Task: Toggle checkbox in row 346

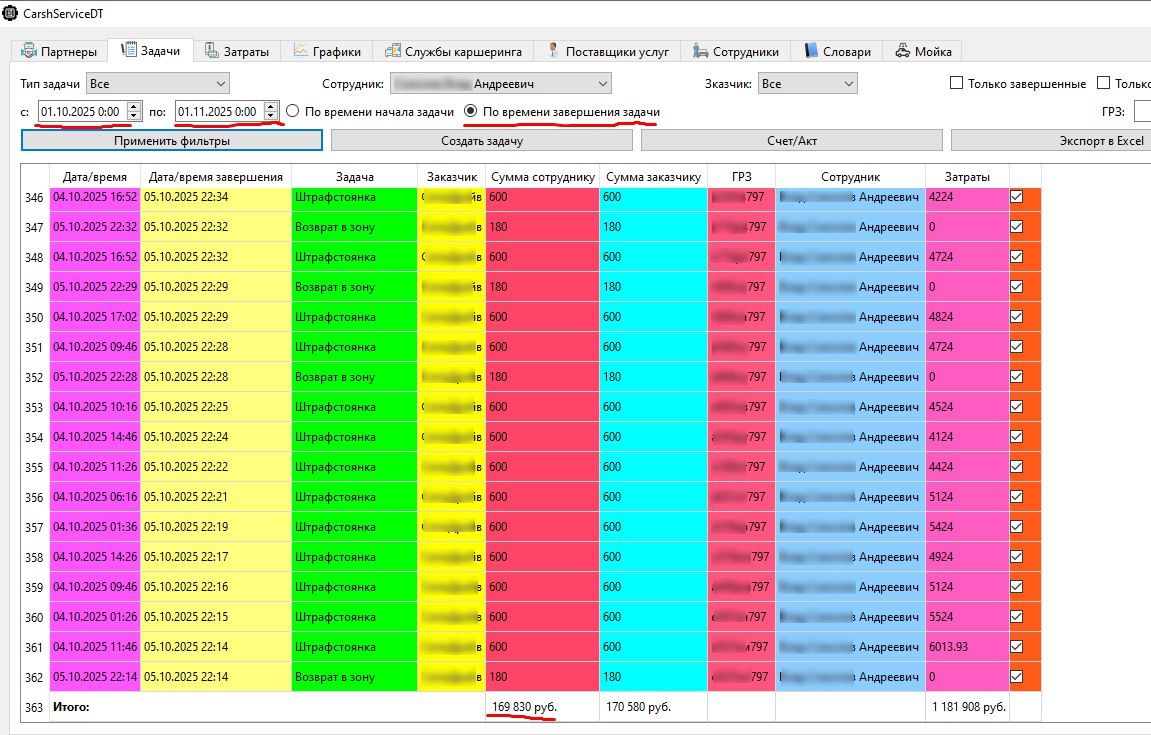Action: [x=1017, y=197]
